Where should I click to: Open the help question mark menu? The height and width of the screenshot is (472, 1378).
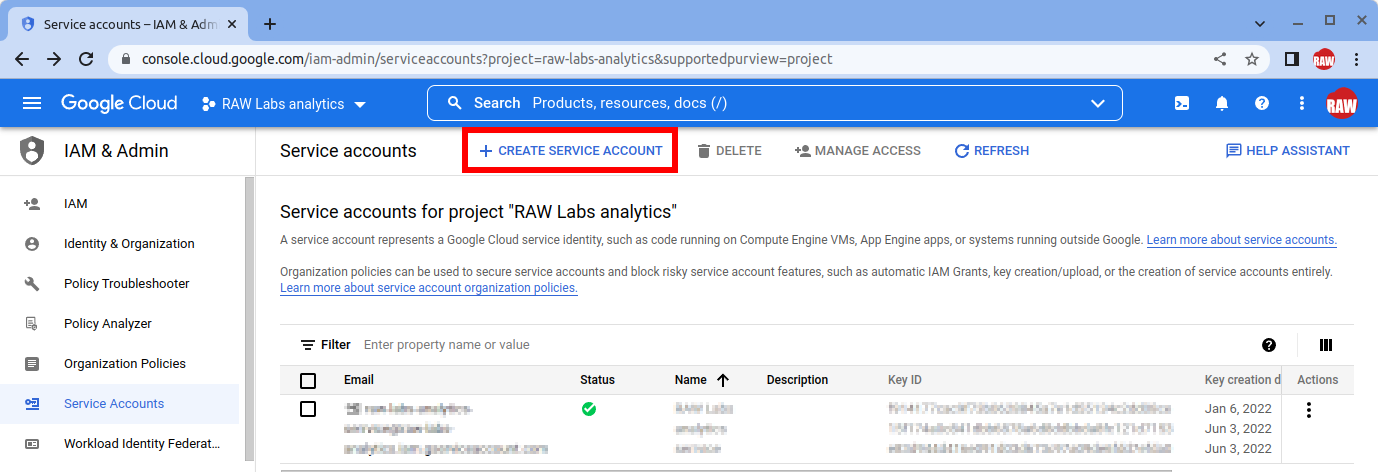tap(1262, 103)
